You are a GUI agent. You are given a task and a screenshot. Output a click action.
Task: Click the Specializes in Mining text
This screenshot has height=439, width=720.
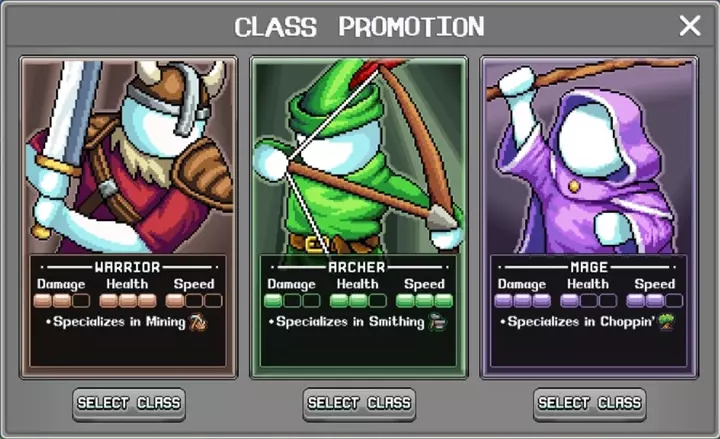(x=119, y=322)
